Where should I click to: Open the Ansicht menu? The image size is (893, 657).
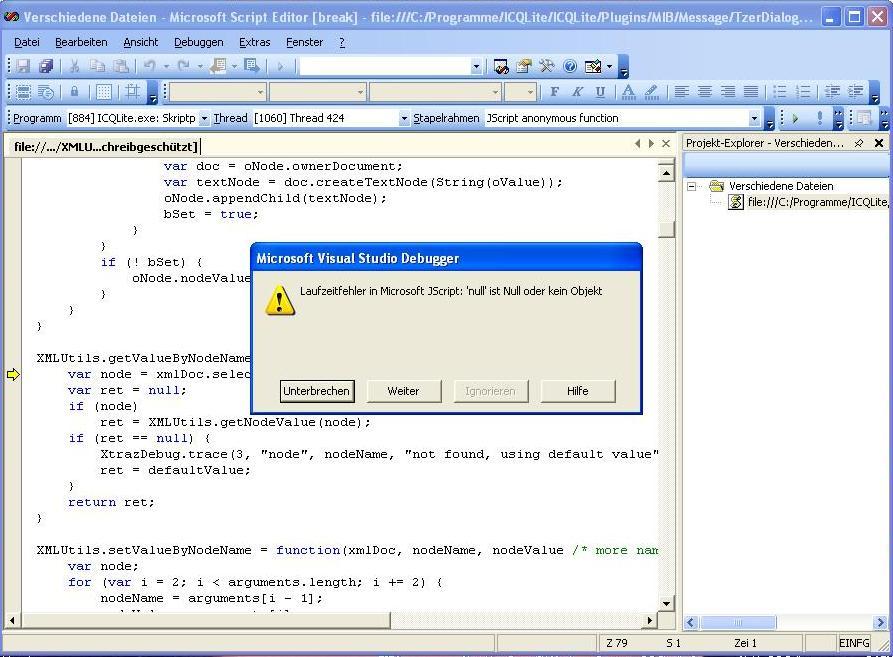click(141, 42)
